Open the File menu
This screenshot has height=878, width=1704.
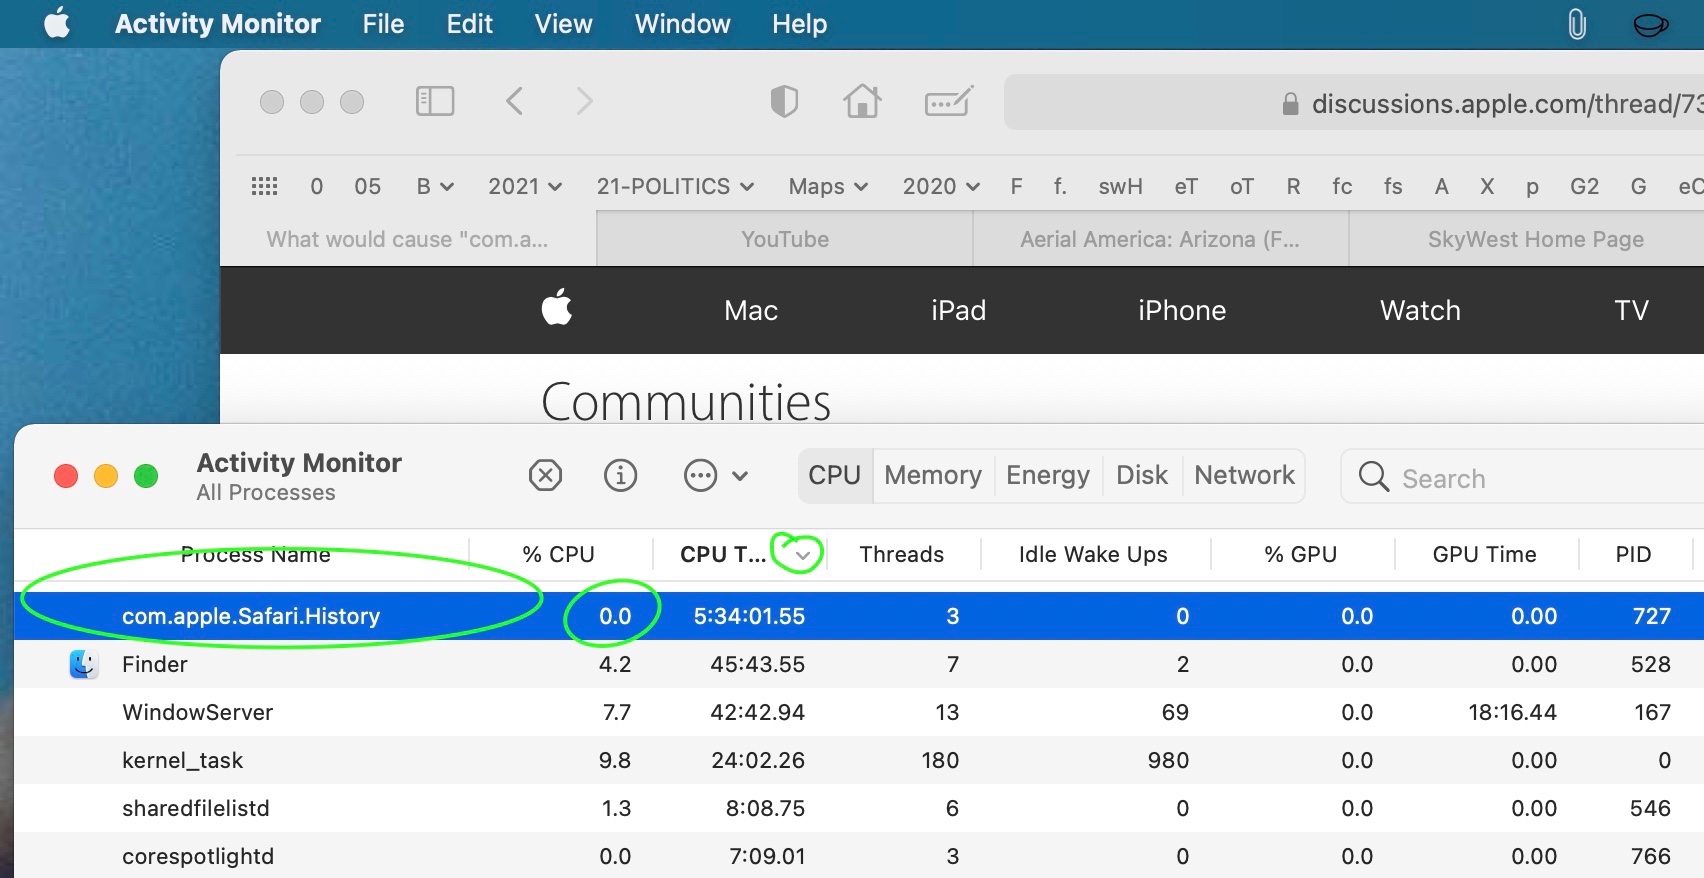[x=383, y=24]
